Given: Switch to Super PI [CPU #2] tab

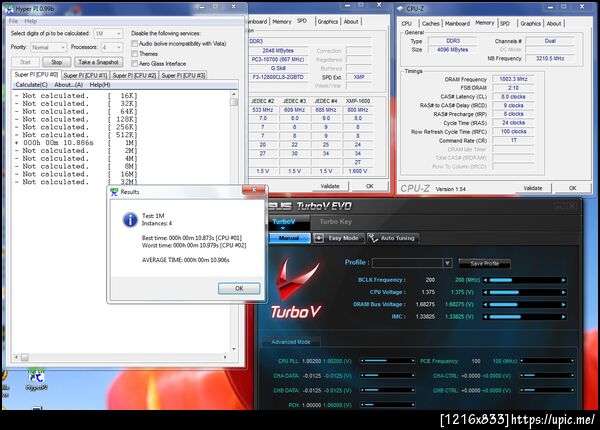Looking at the screenshot, I should (x=134, y=75).
